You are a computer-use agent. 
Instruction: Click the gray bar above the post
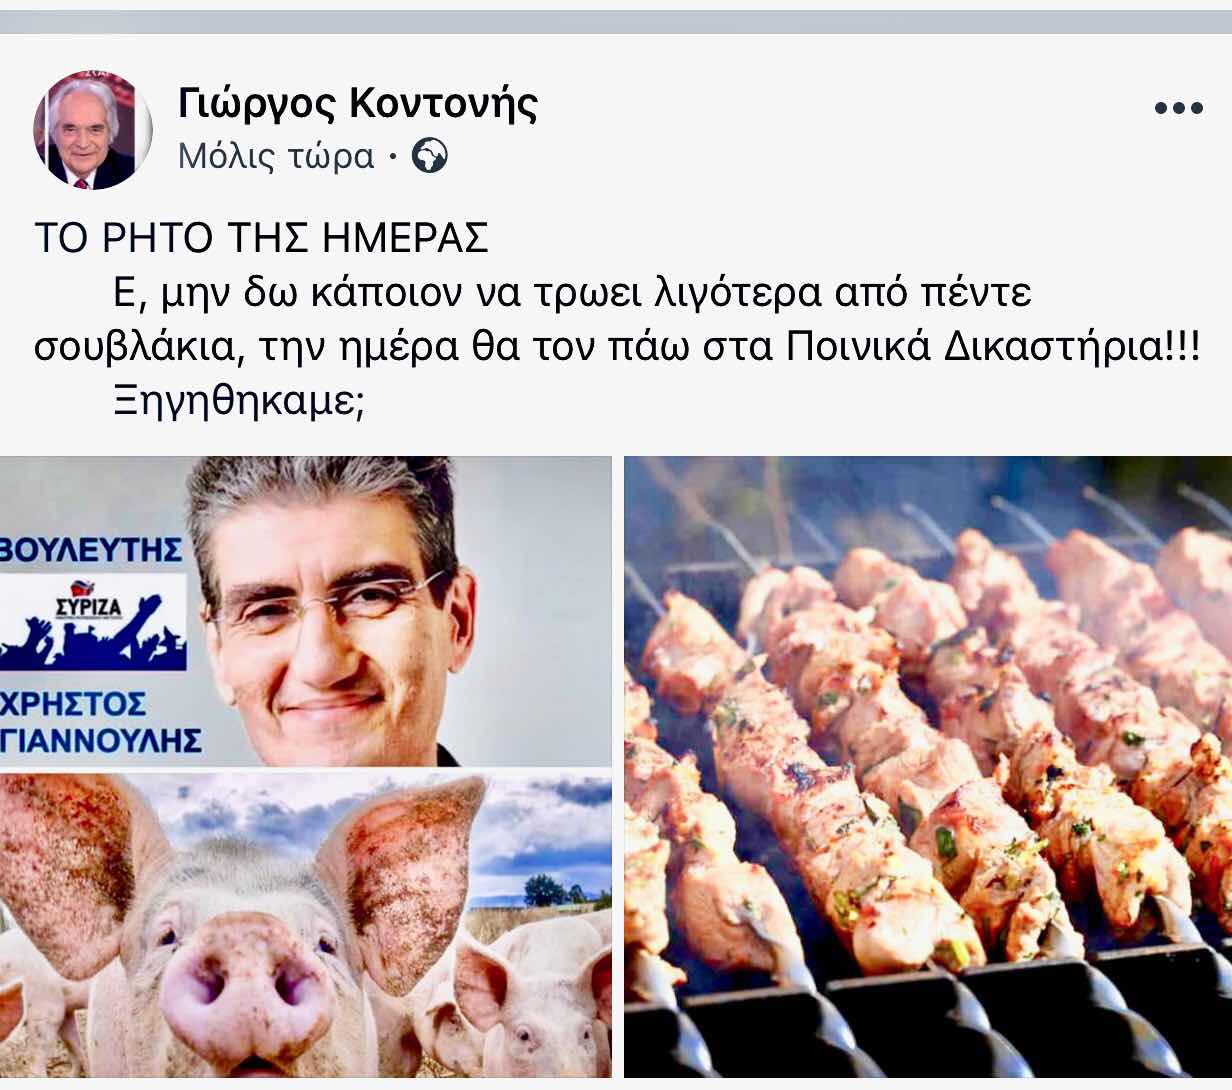click(x=616, y=22)
